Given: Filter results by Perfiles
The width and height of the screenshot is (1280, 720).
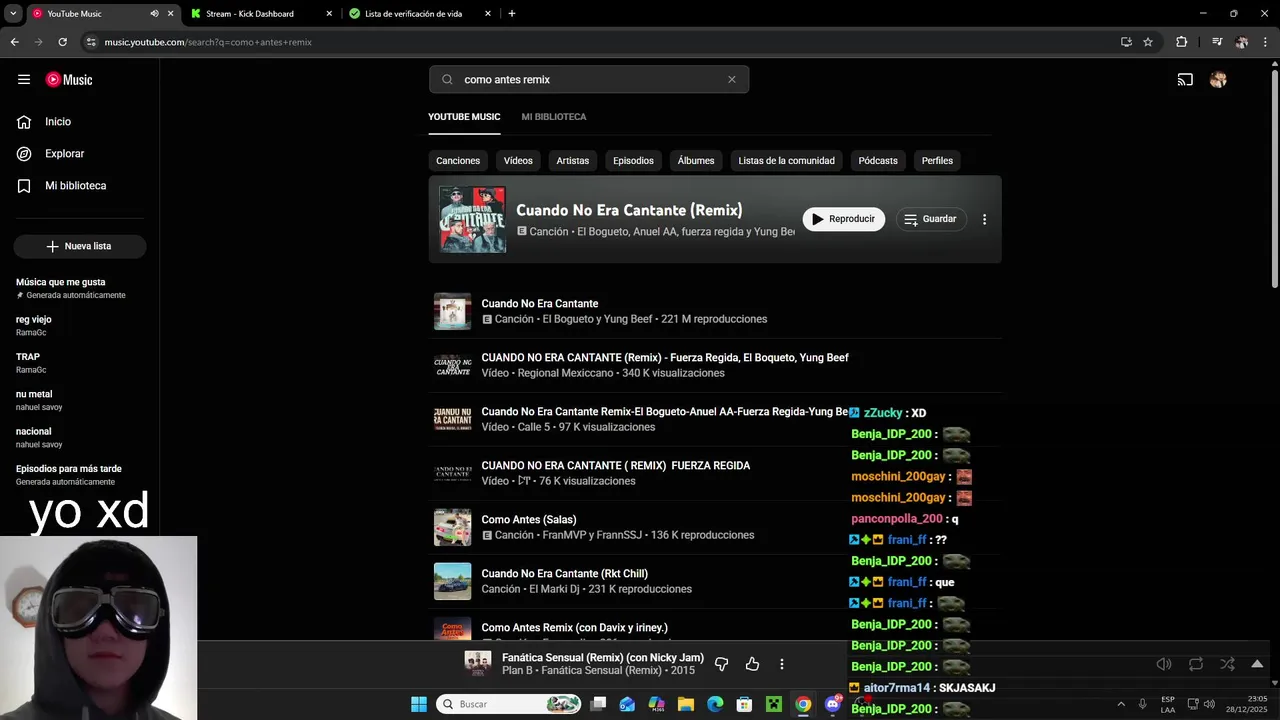Looking at the screenshot, I should pos(937,161).
